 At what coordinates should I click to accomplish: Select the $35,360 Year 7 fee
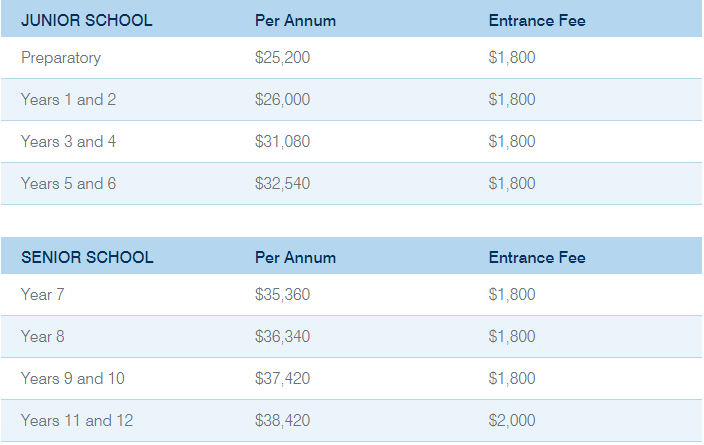pyautogui.click(x=283, y=295)
